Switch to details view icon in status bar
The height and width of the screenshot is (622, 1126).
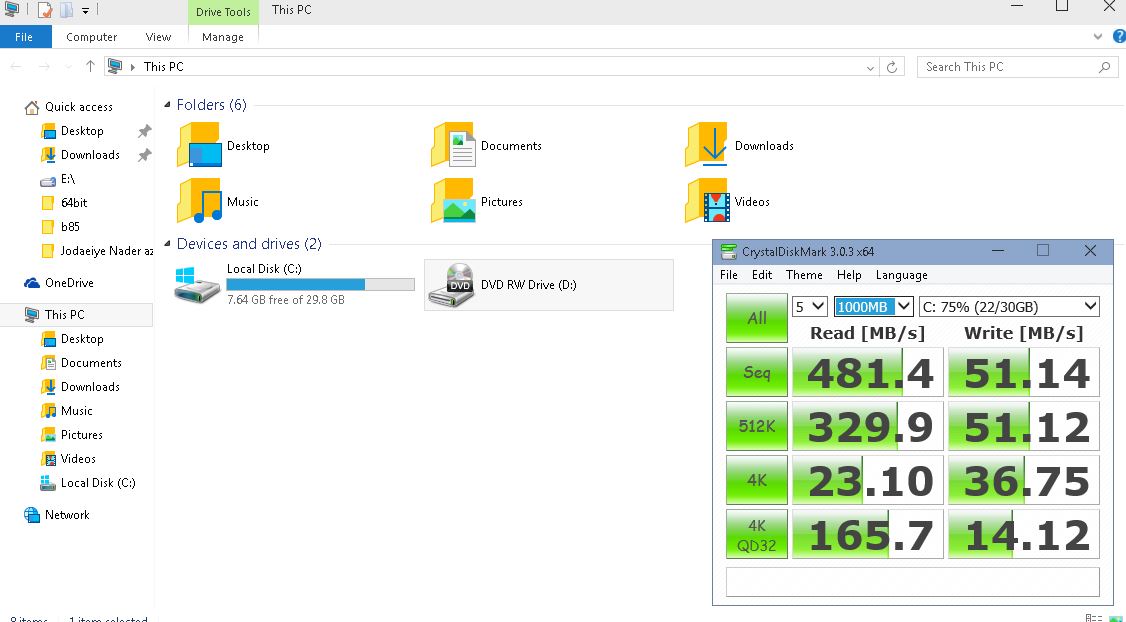(x=1094, y=618)
